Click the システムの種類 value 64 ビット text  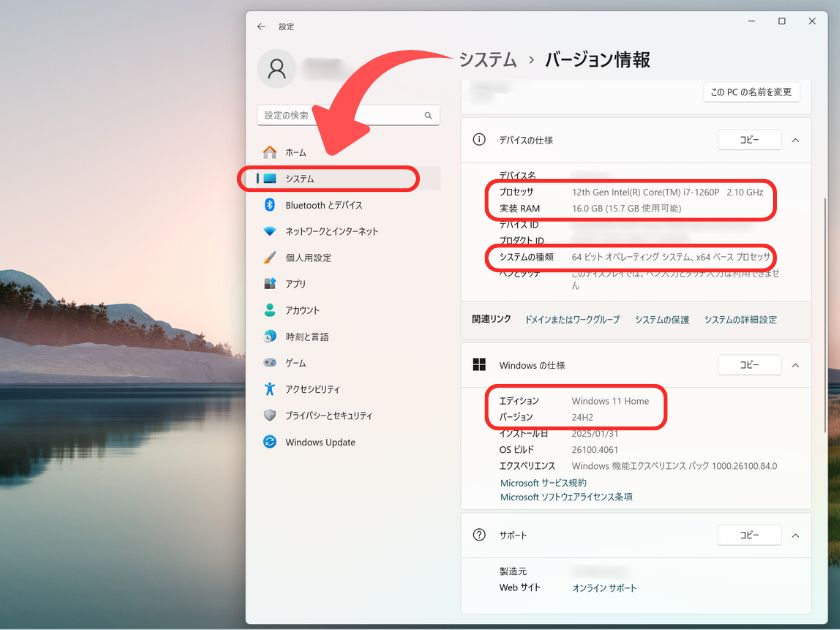click(671, 257)
